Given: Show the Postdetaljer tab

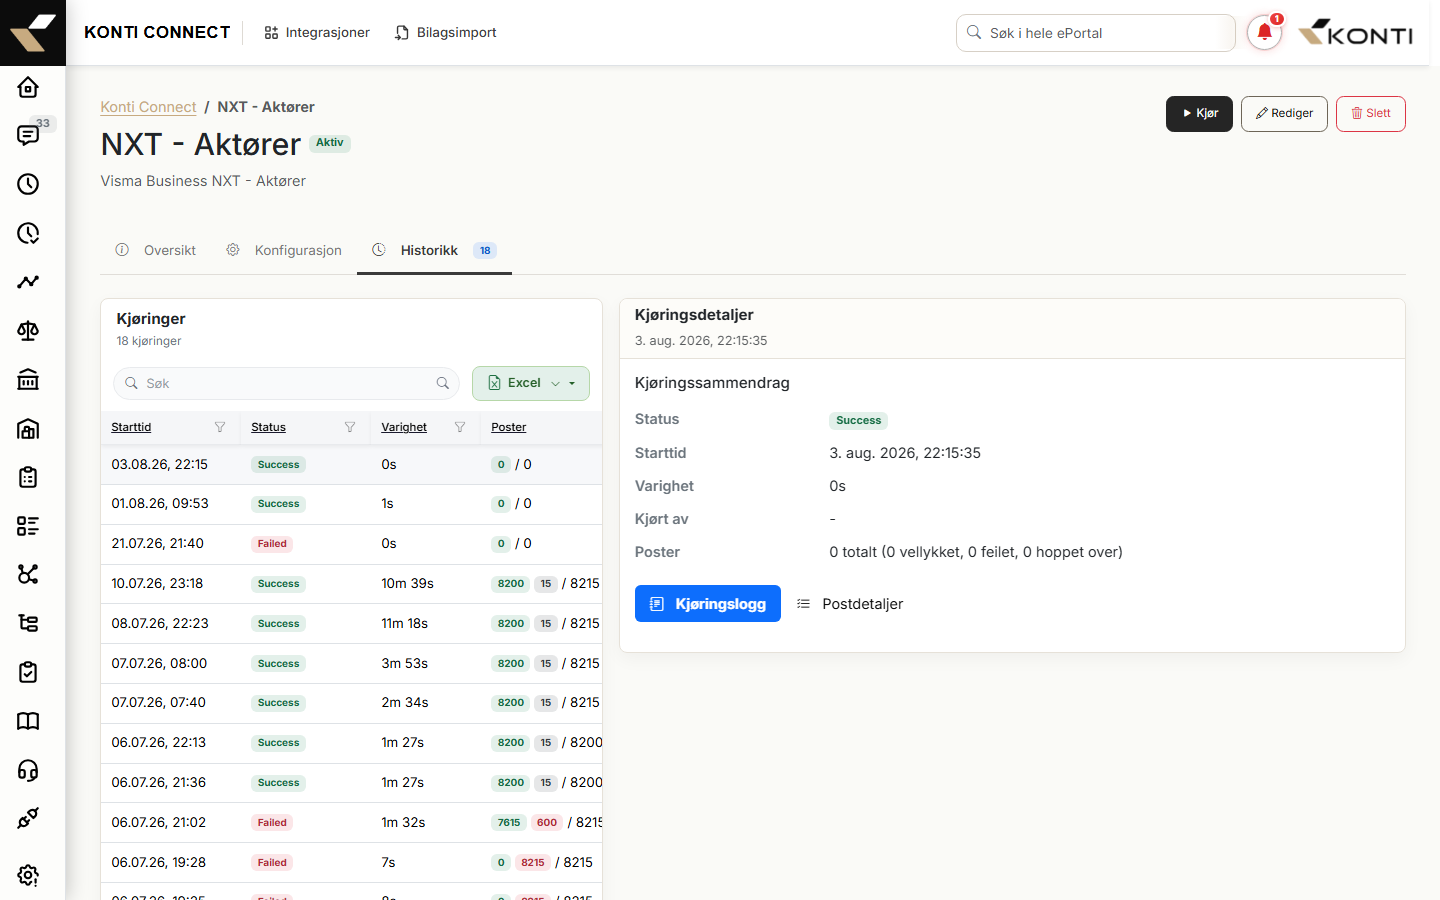Looking at the screenshot, I should tap(850, 604).
